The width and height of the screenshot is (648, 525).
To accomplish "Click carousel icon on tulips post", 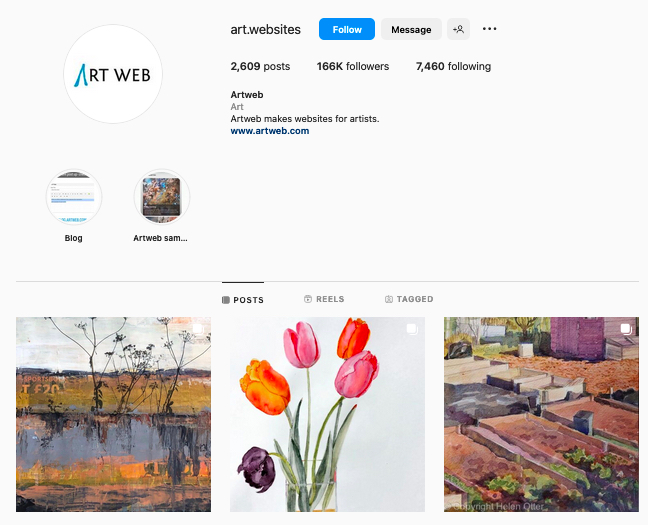I will (412, 329).
